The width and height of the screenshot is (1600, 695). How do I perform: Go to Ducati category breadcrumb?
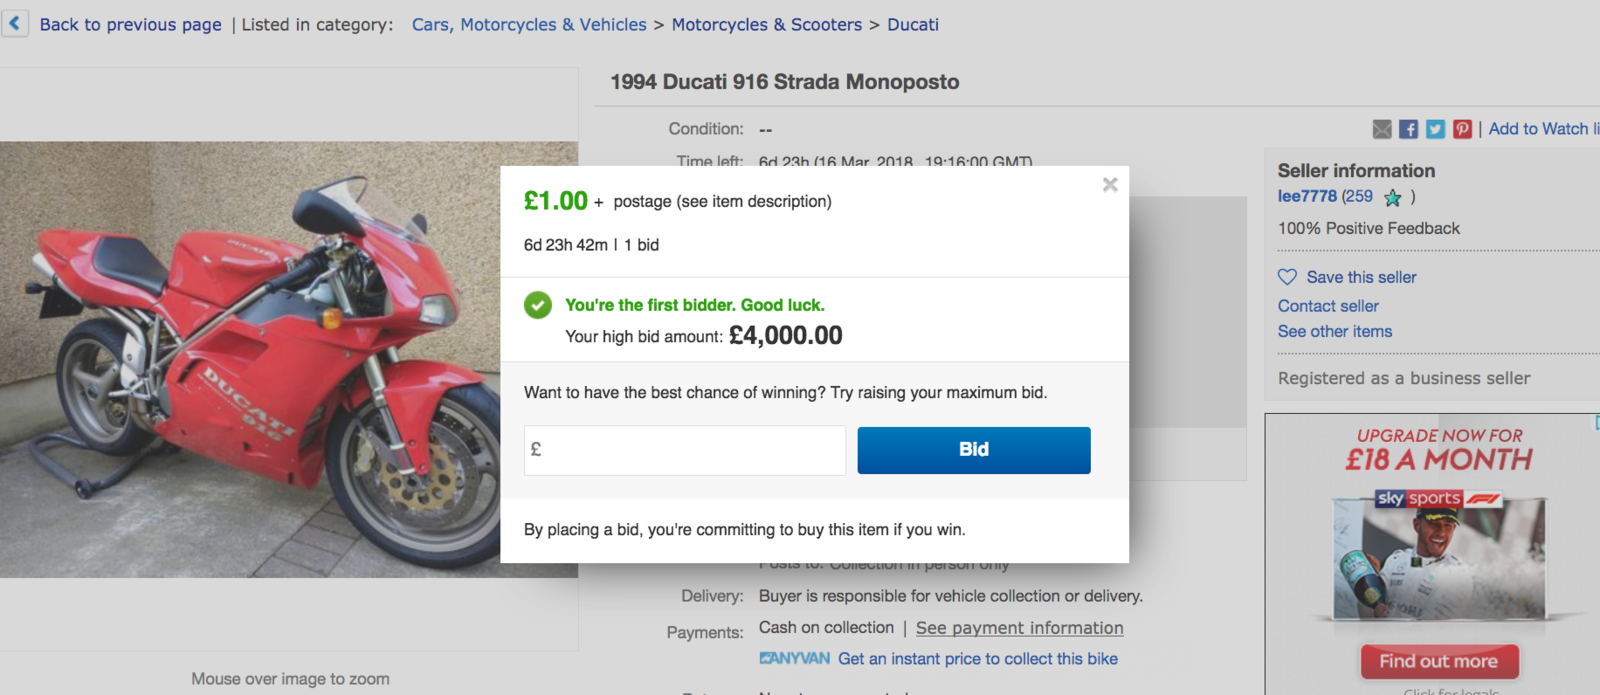tap(912, 24)
